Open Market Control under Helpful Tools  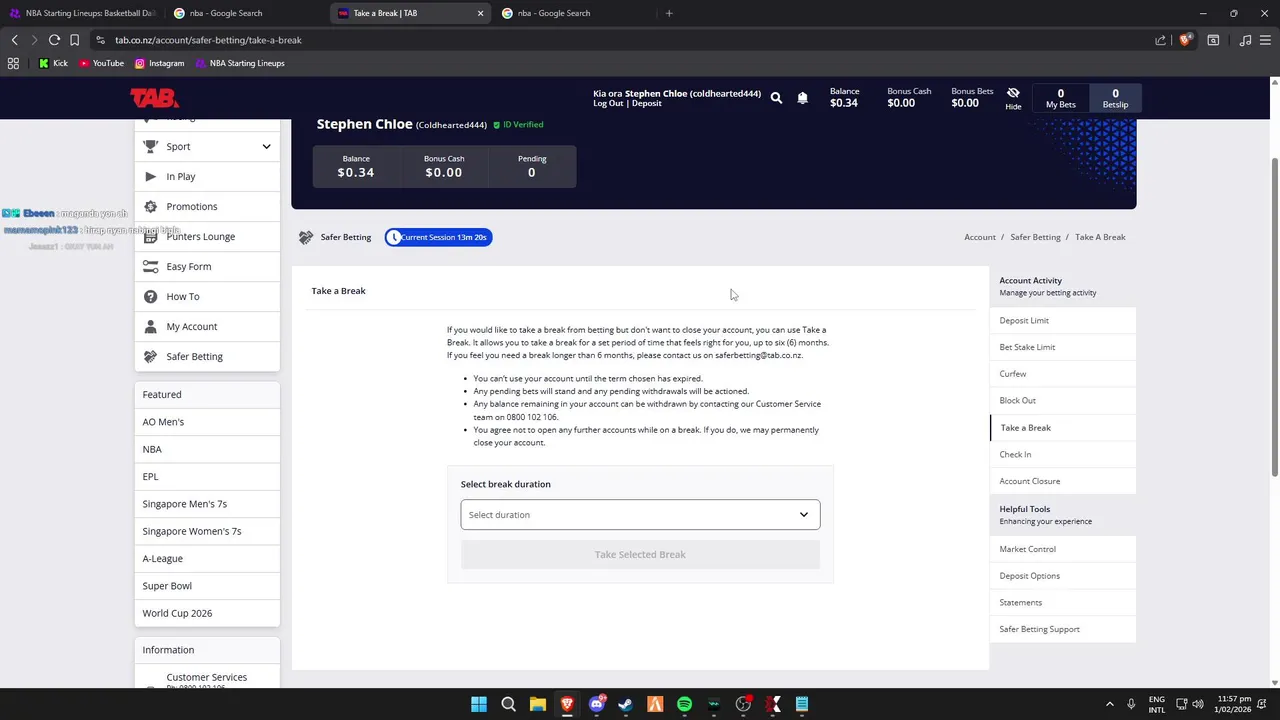[x=1063, y=549]
